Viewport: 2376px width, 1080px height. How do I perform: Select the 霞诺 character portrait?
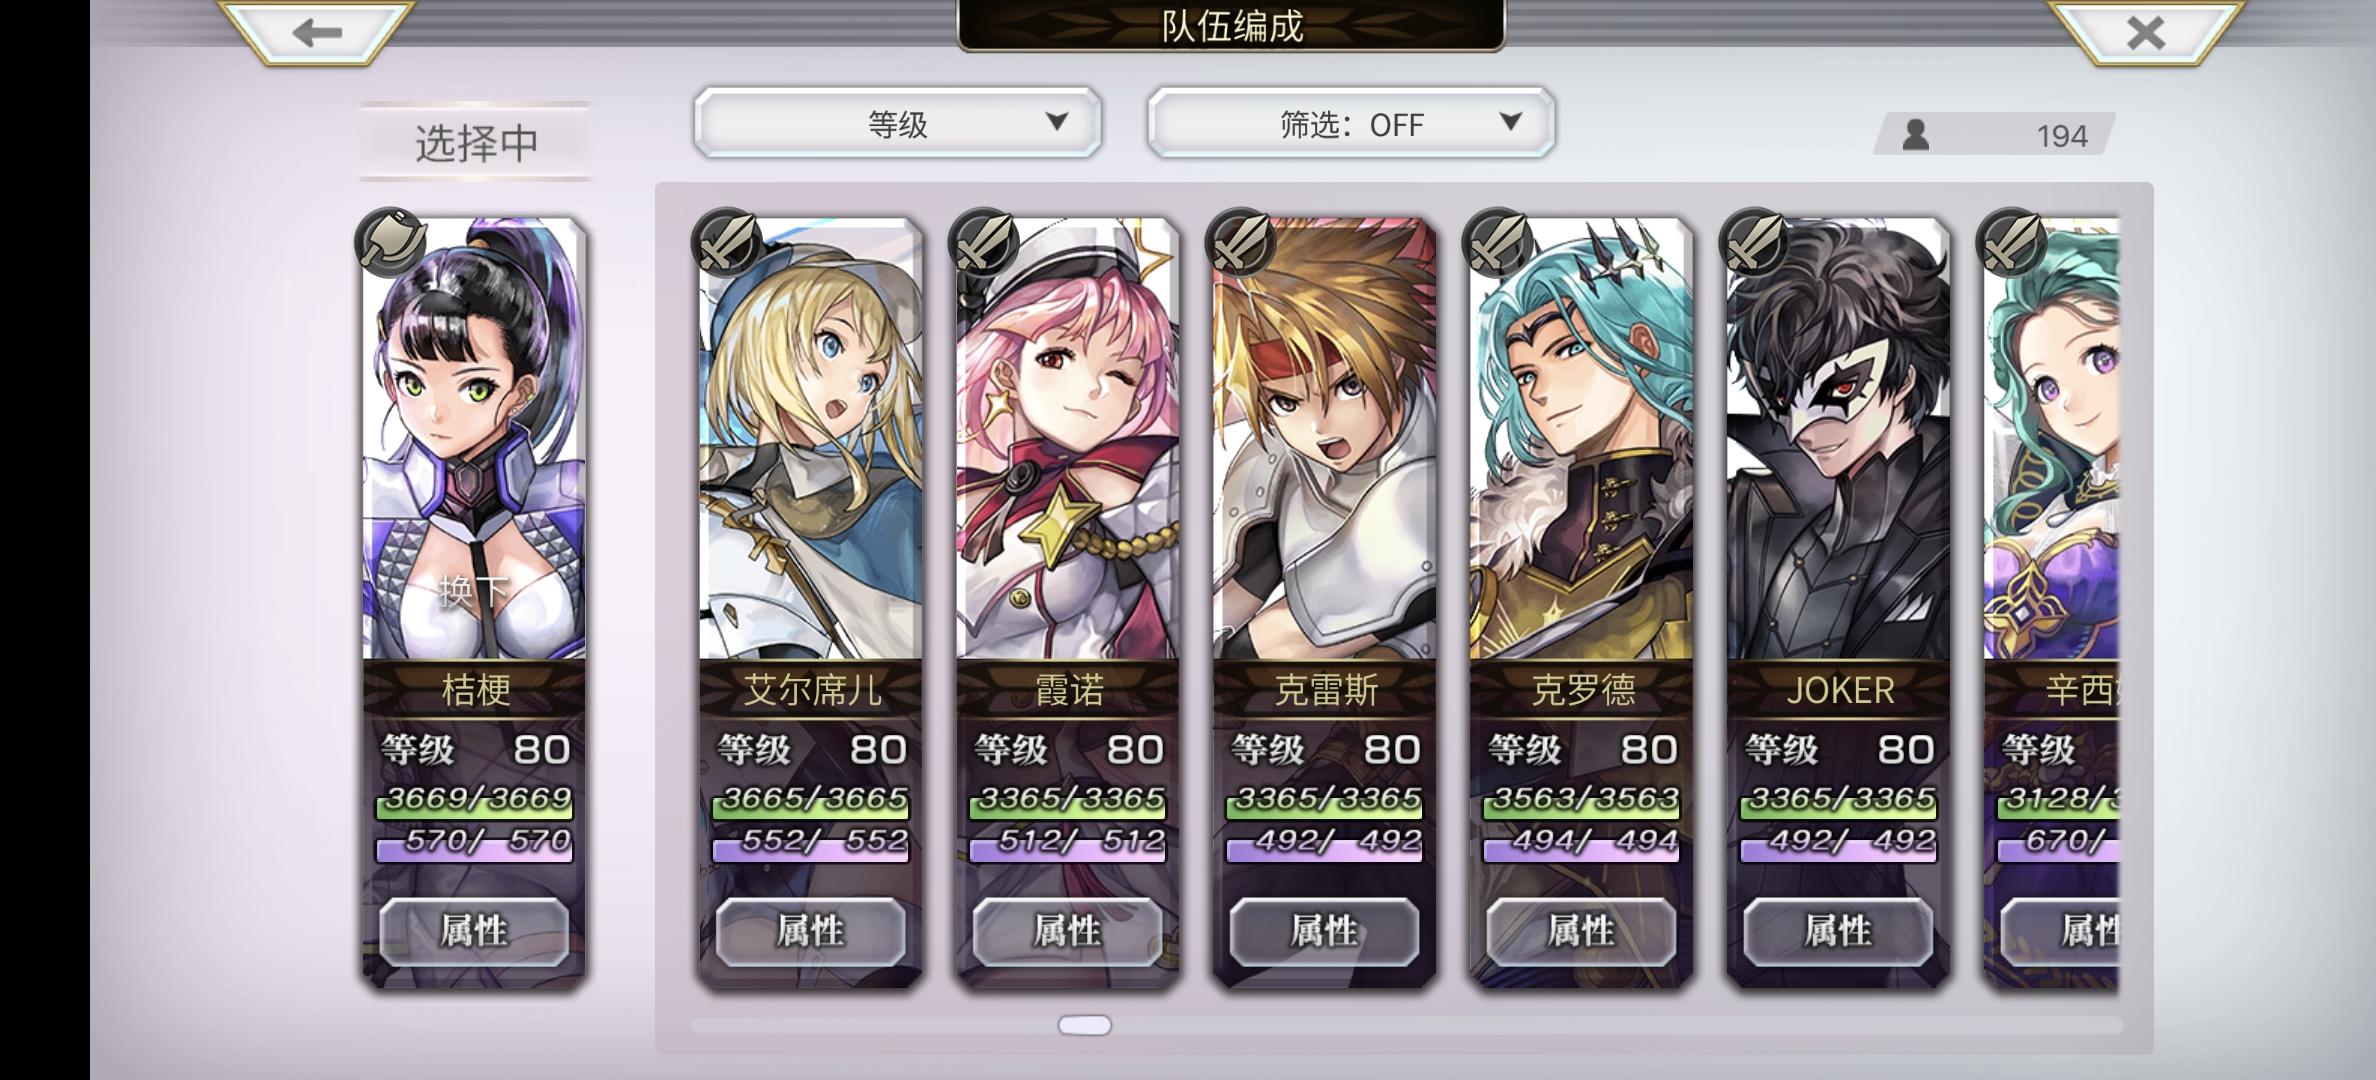click(x=1068, y=440)
